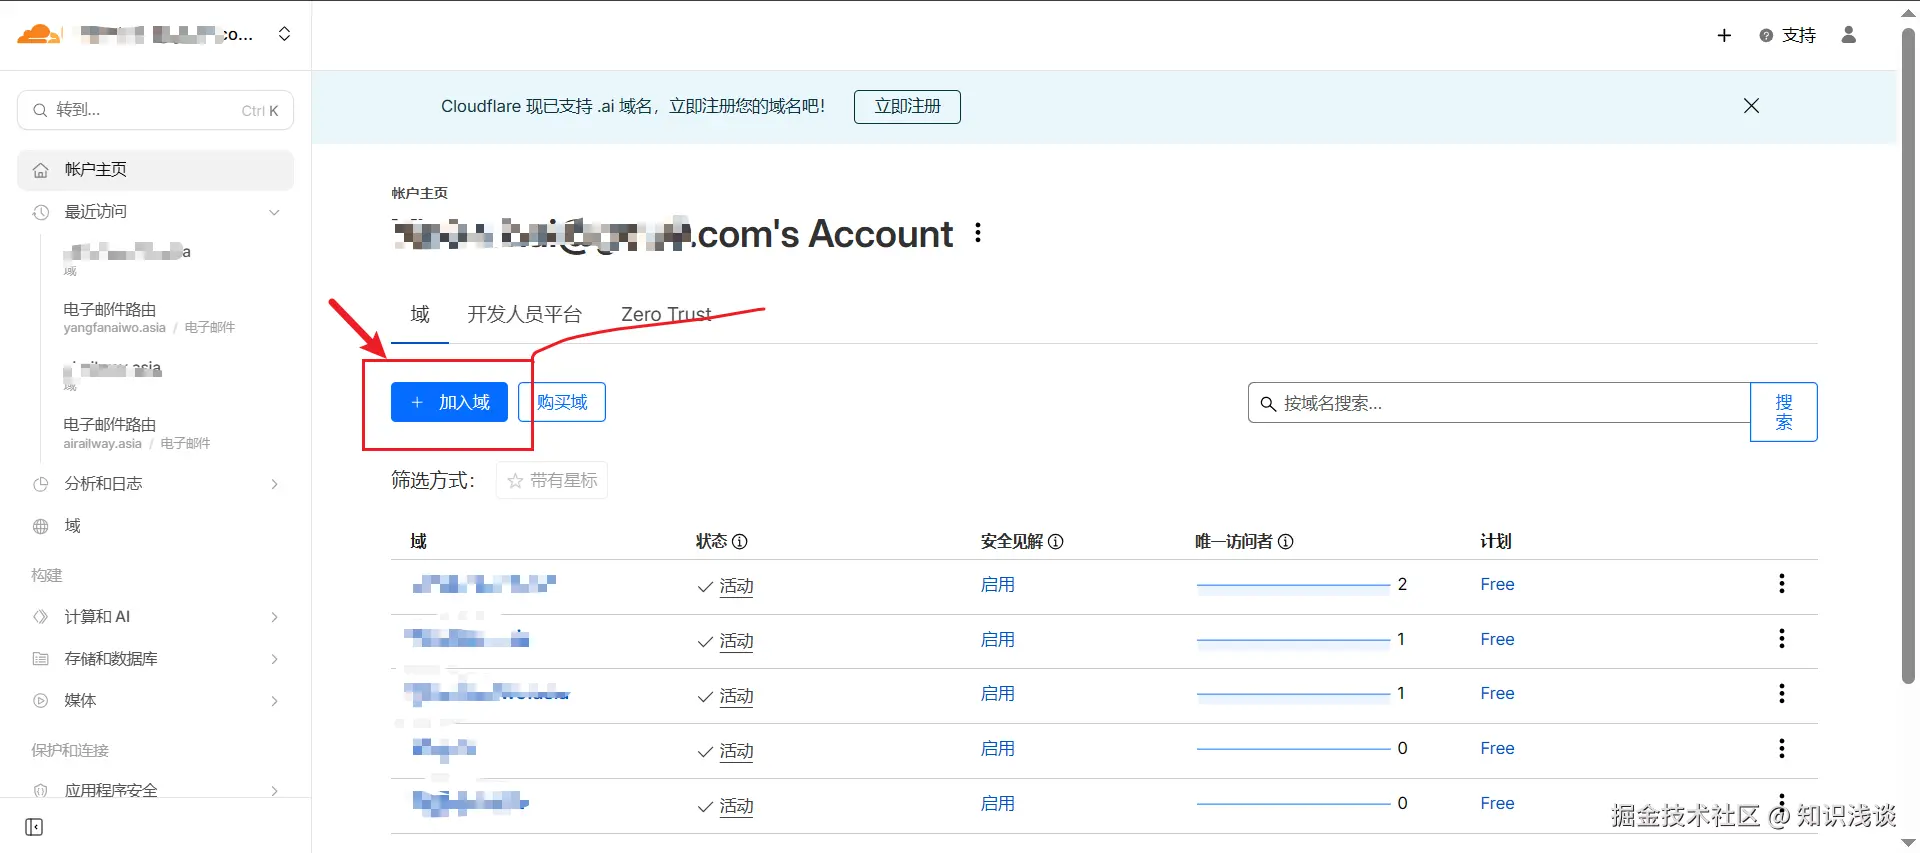Open first domain row link
The image size is (1920, 853).
(484, 584)
